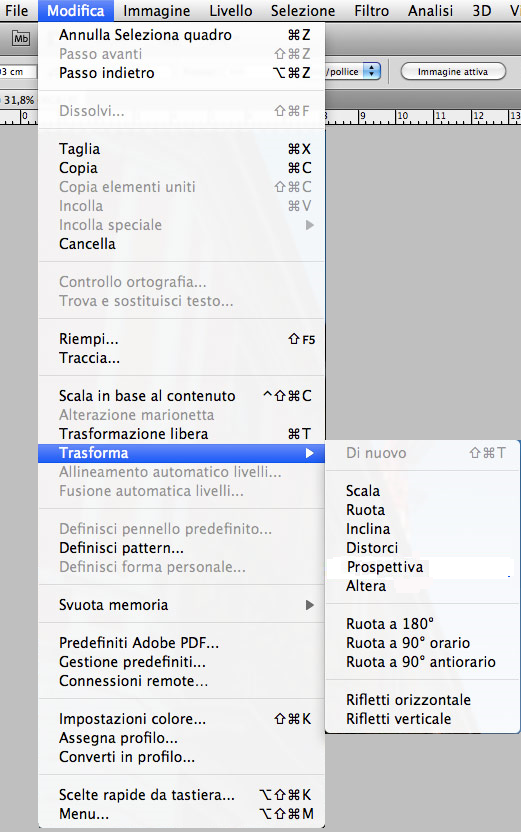
Task: Select Copia from the menu
Action: click(x=181, y=168)
